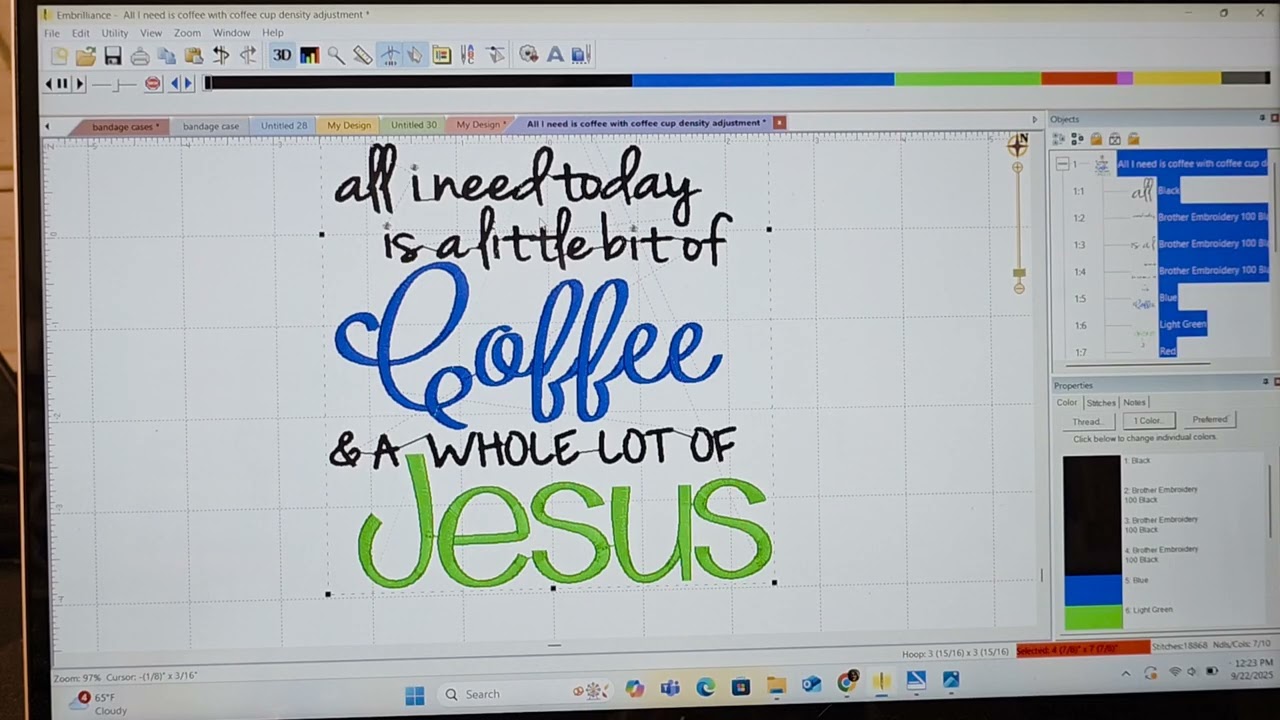Print the design with the printer icon

coord(140,56)
